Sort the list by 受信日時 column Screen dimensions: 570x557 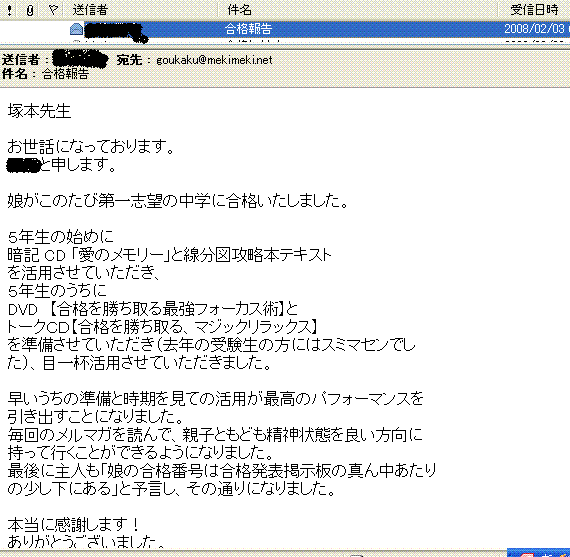534,10
